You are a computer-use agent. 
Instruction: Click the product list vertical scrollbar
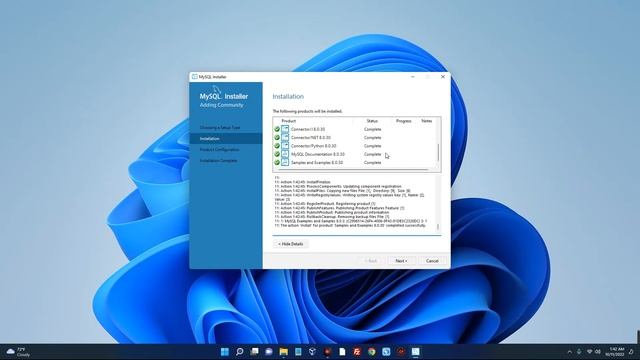(438, 152)
